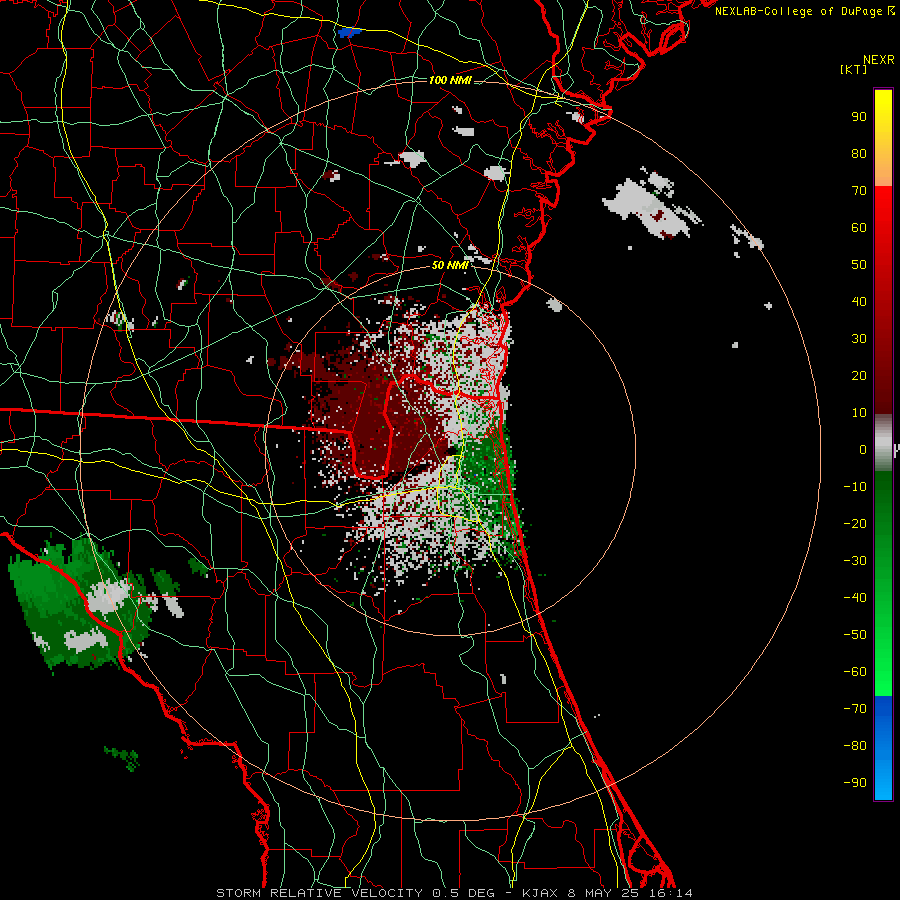Pick the blue bottom segment of color bar

(x=883, y=747)
